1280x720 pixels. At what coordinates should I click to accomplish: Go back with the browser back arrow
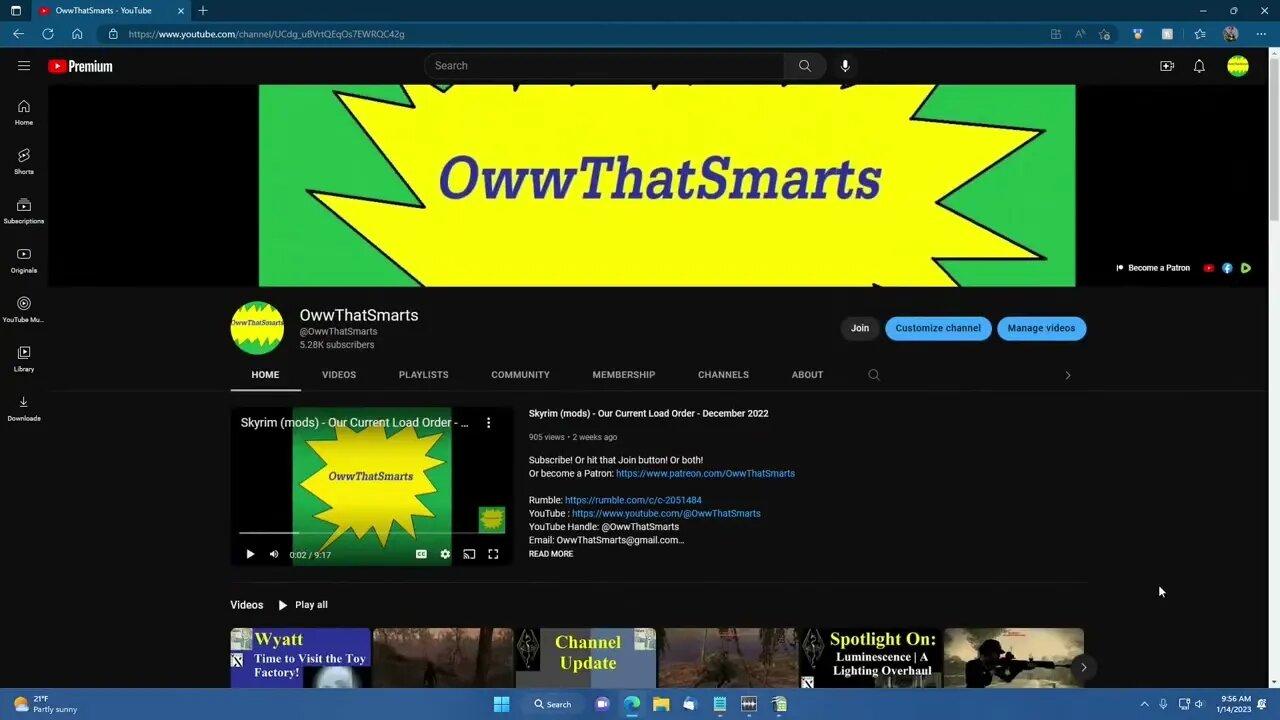tap(18, 34)
